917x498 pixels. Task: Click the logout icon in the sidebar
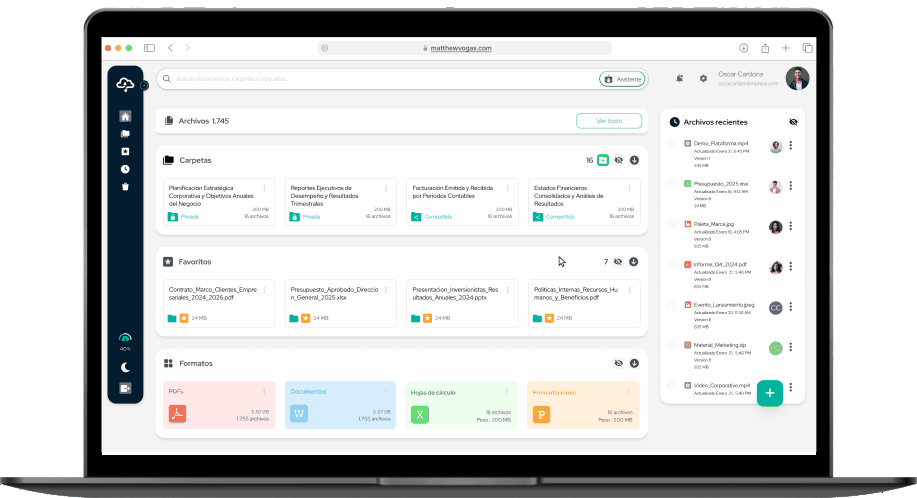point(125,388)
